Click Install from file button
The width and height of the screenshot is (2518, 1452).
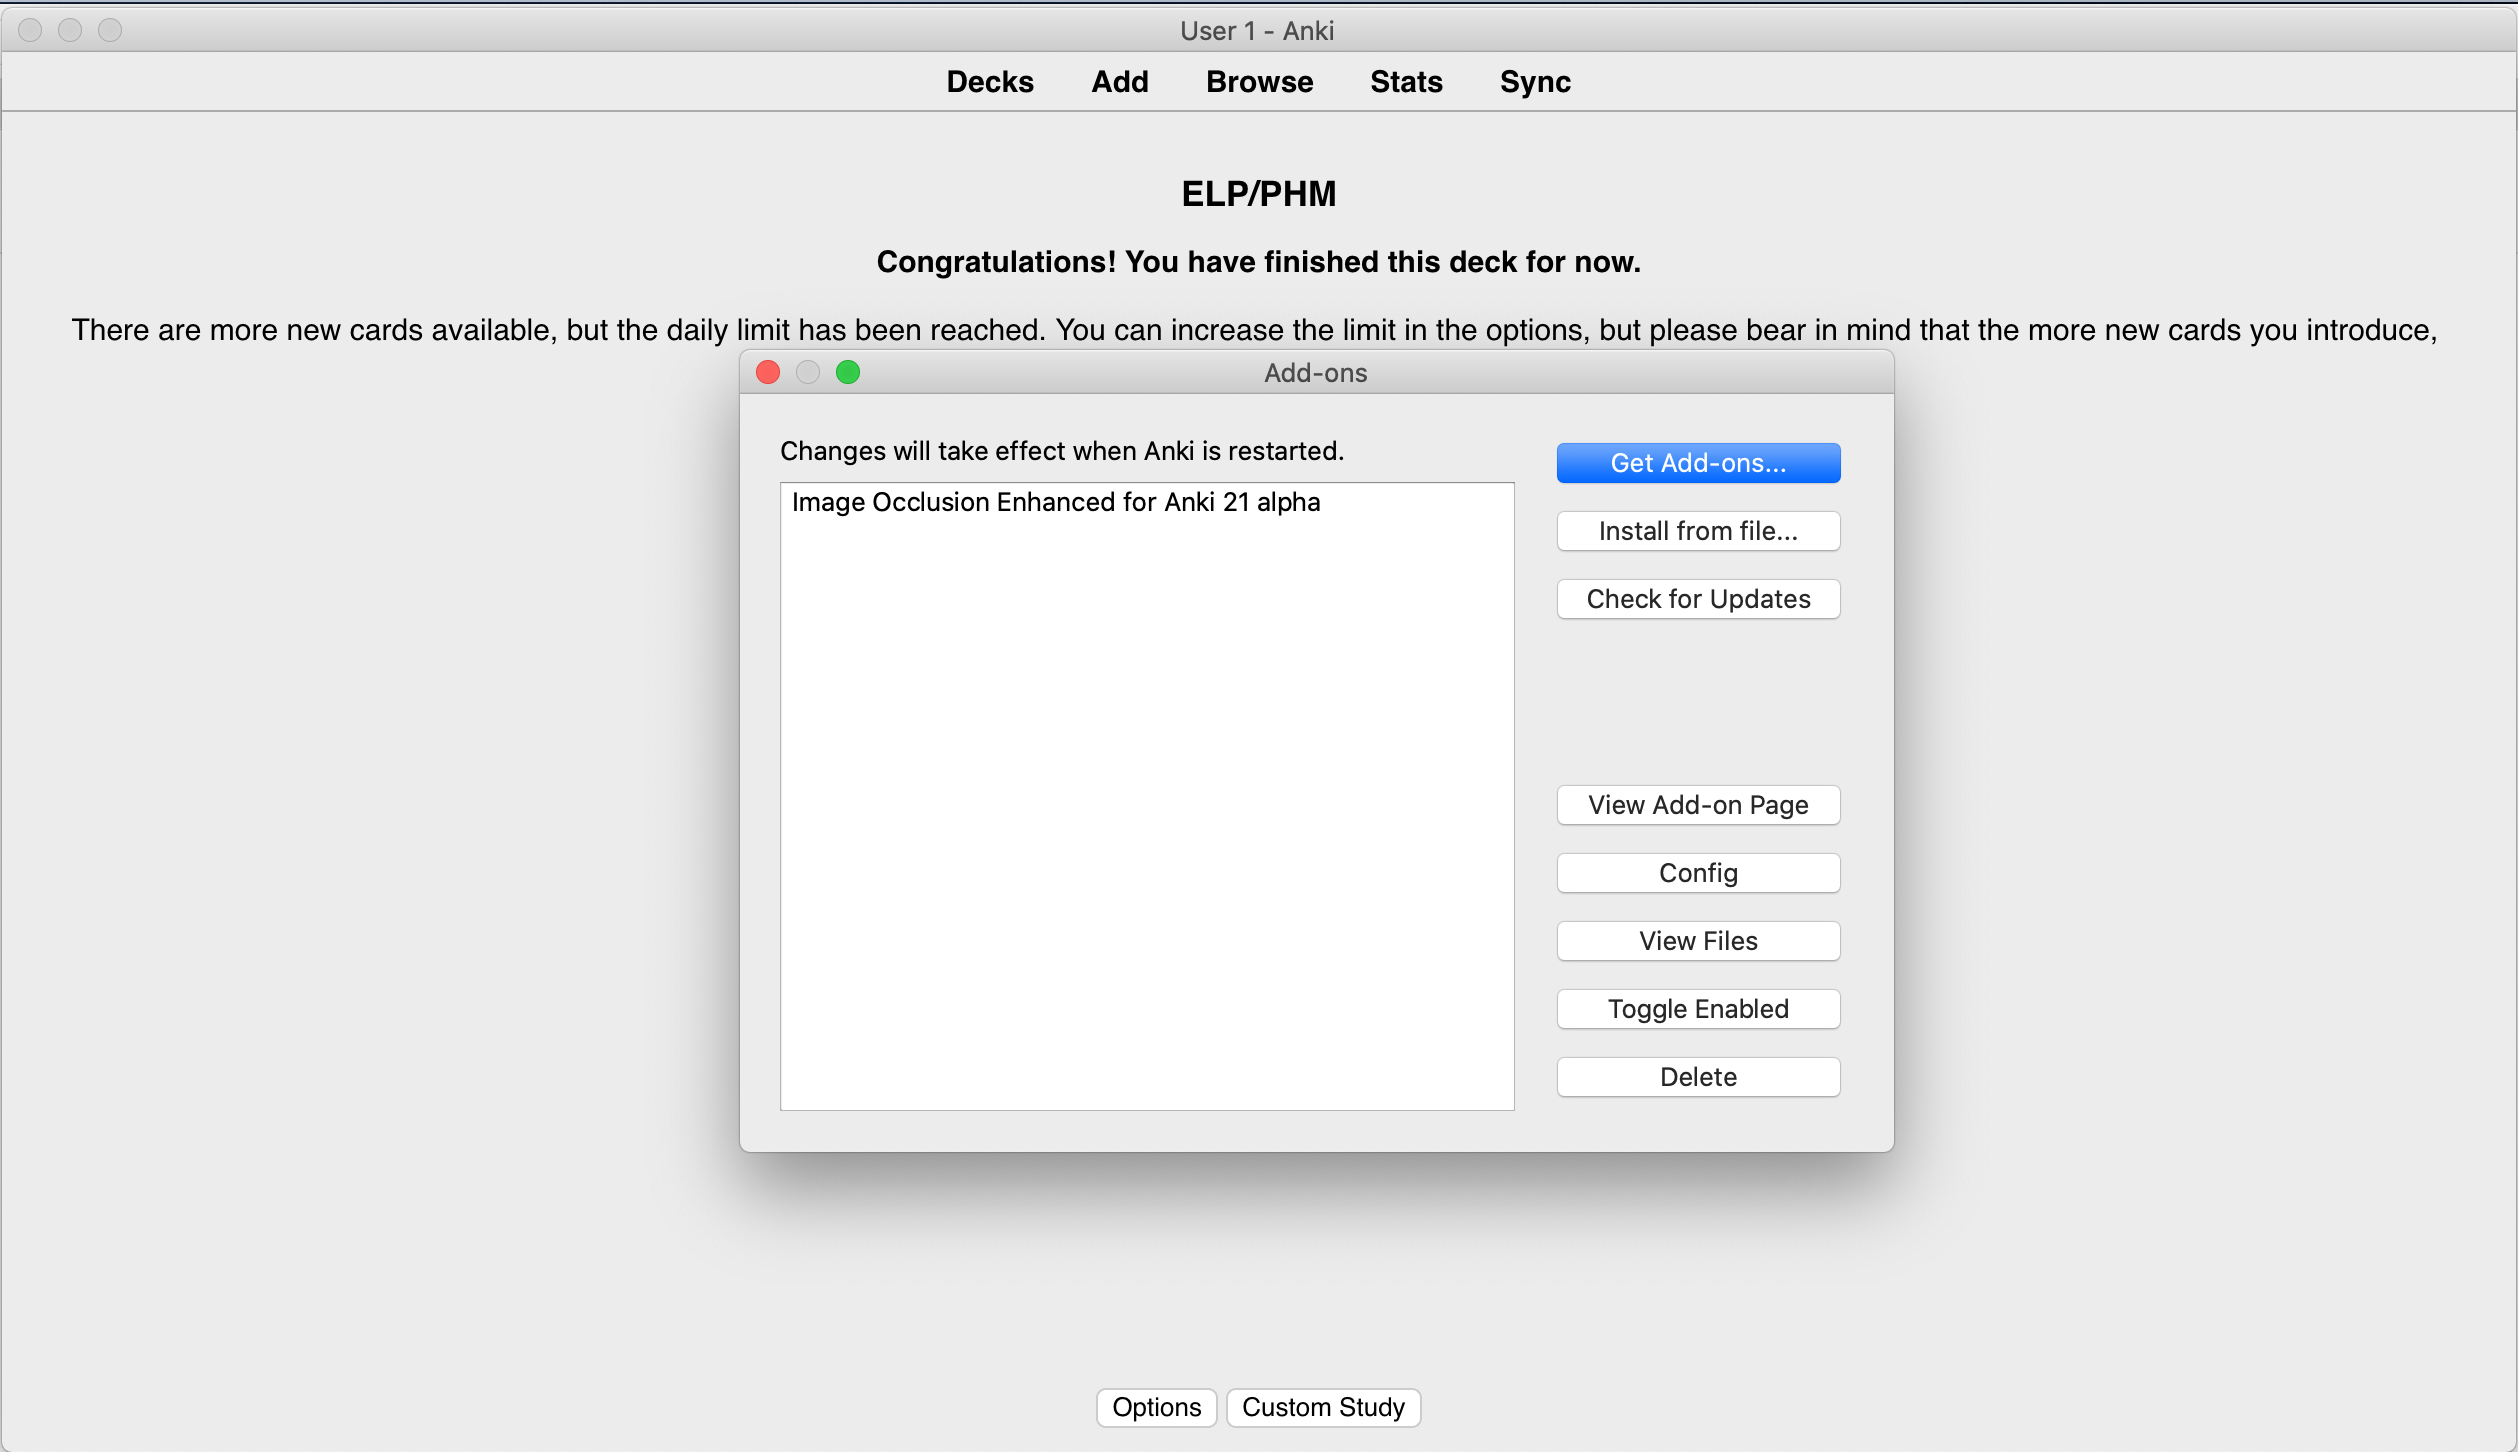[x=1697, y=531]
